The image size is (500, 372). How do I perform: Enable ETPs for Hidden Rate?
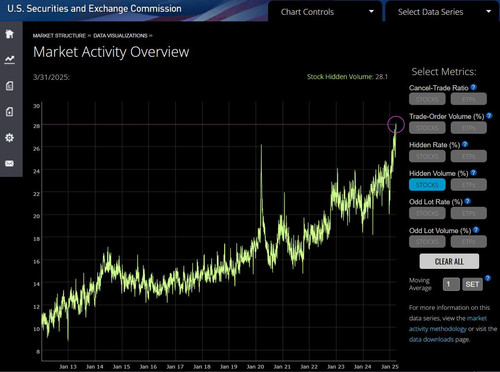click(x=469, y=156)
